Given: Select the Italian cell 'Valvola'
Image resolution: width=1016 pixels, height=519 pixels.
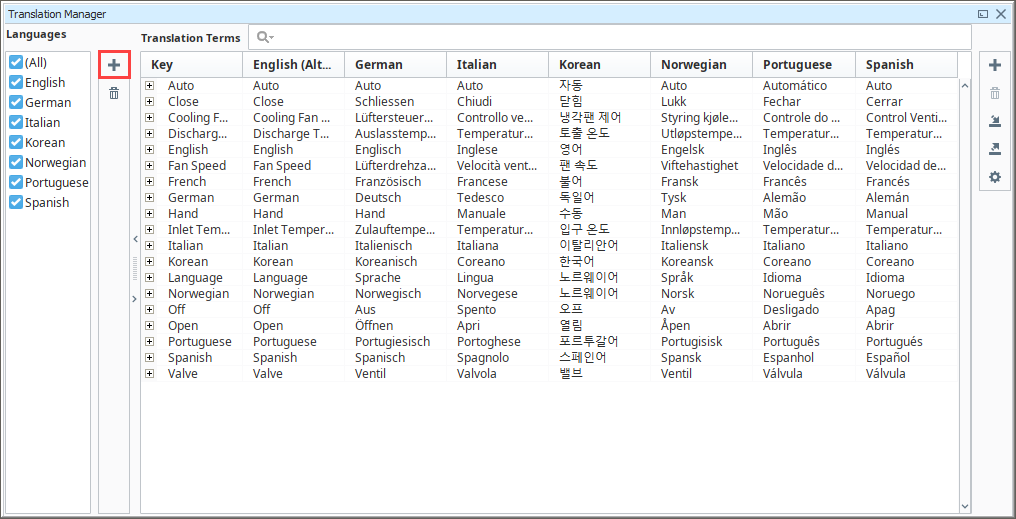Looking at the screenshot, I should (x=476, y=374).
